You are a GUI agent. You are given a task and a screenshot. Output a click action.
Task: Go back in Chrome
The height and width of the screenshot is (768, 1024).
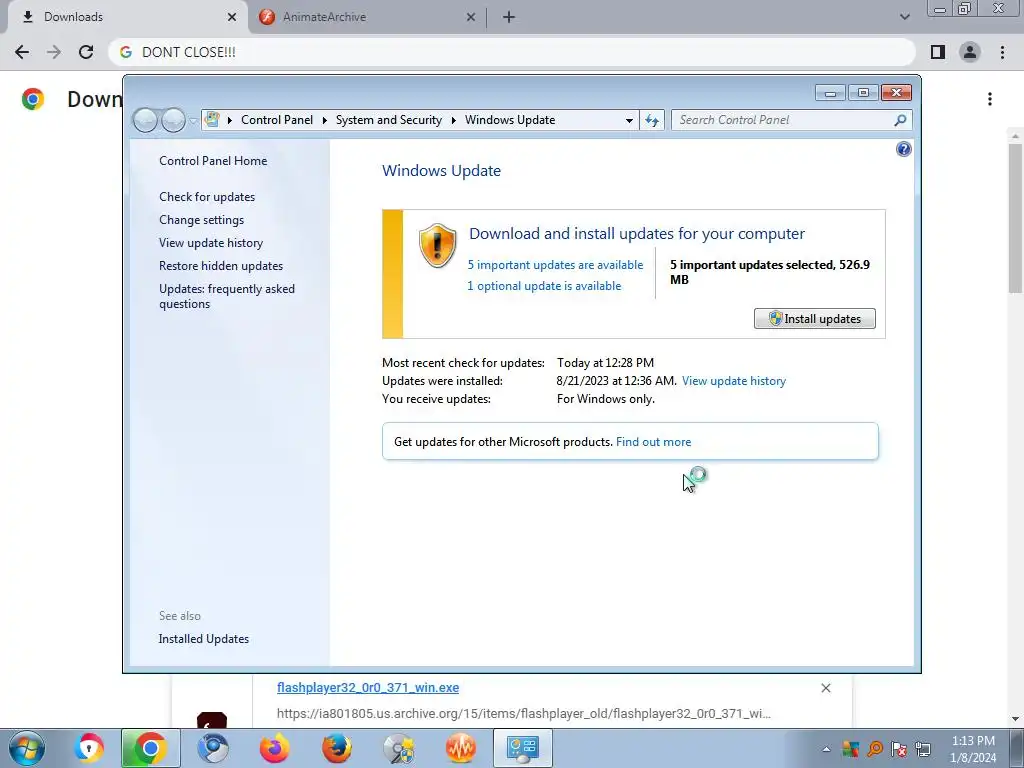tap(22, 52)
